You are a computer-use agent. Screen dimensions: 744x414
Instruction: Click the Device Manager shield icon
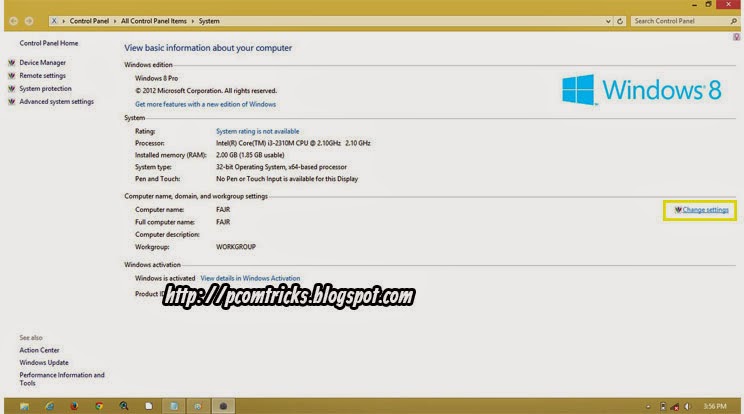click(x=12, y=63)
